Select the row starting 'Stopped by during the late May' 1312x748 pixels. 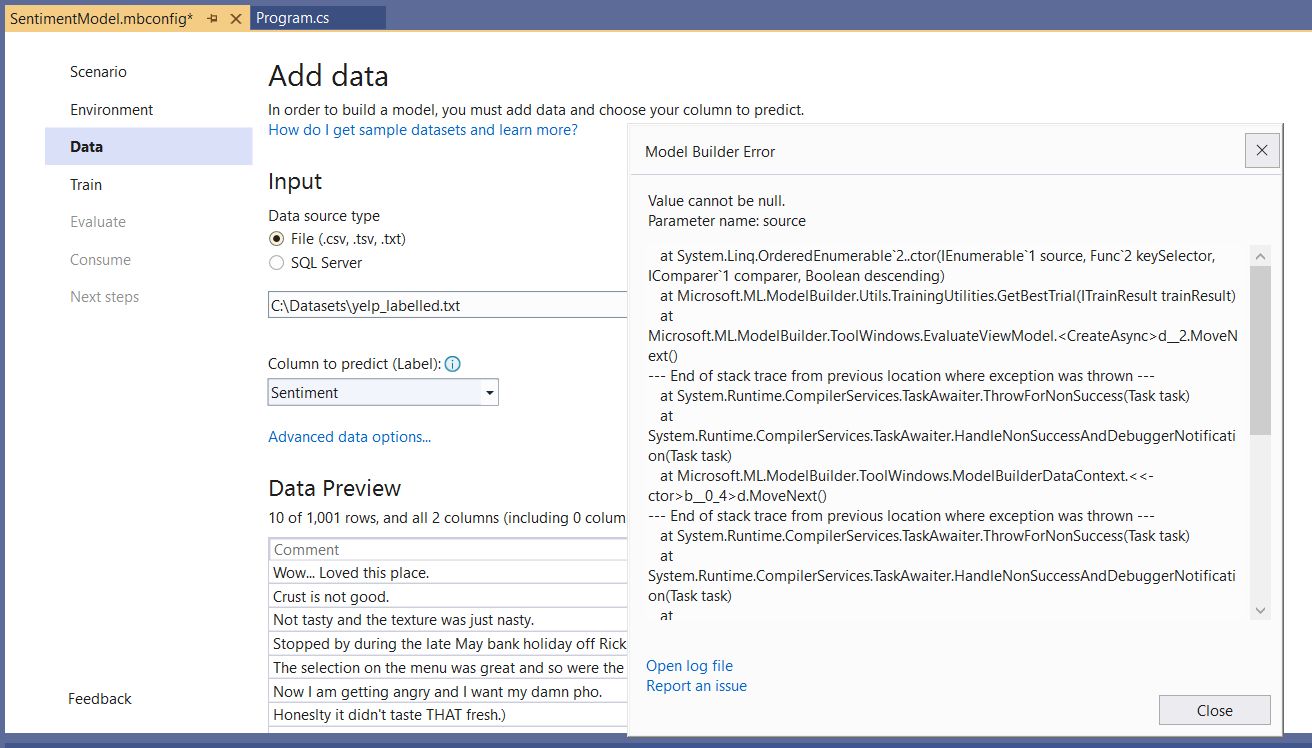pos(449,644)
